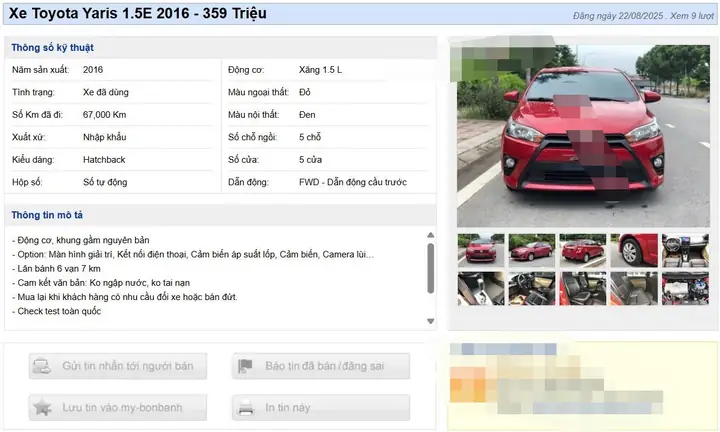720x432 pixels.
Task: Click the view count 'Xem 9 lượt'
Action: (x=692, y=16)
